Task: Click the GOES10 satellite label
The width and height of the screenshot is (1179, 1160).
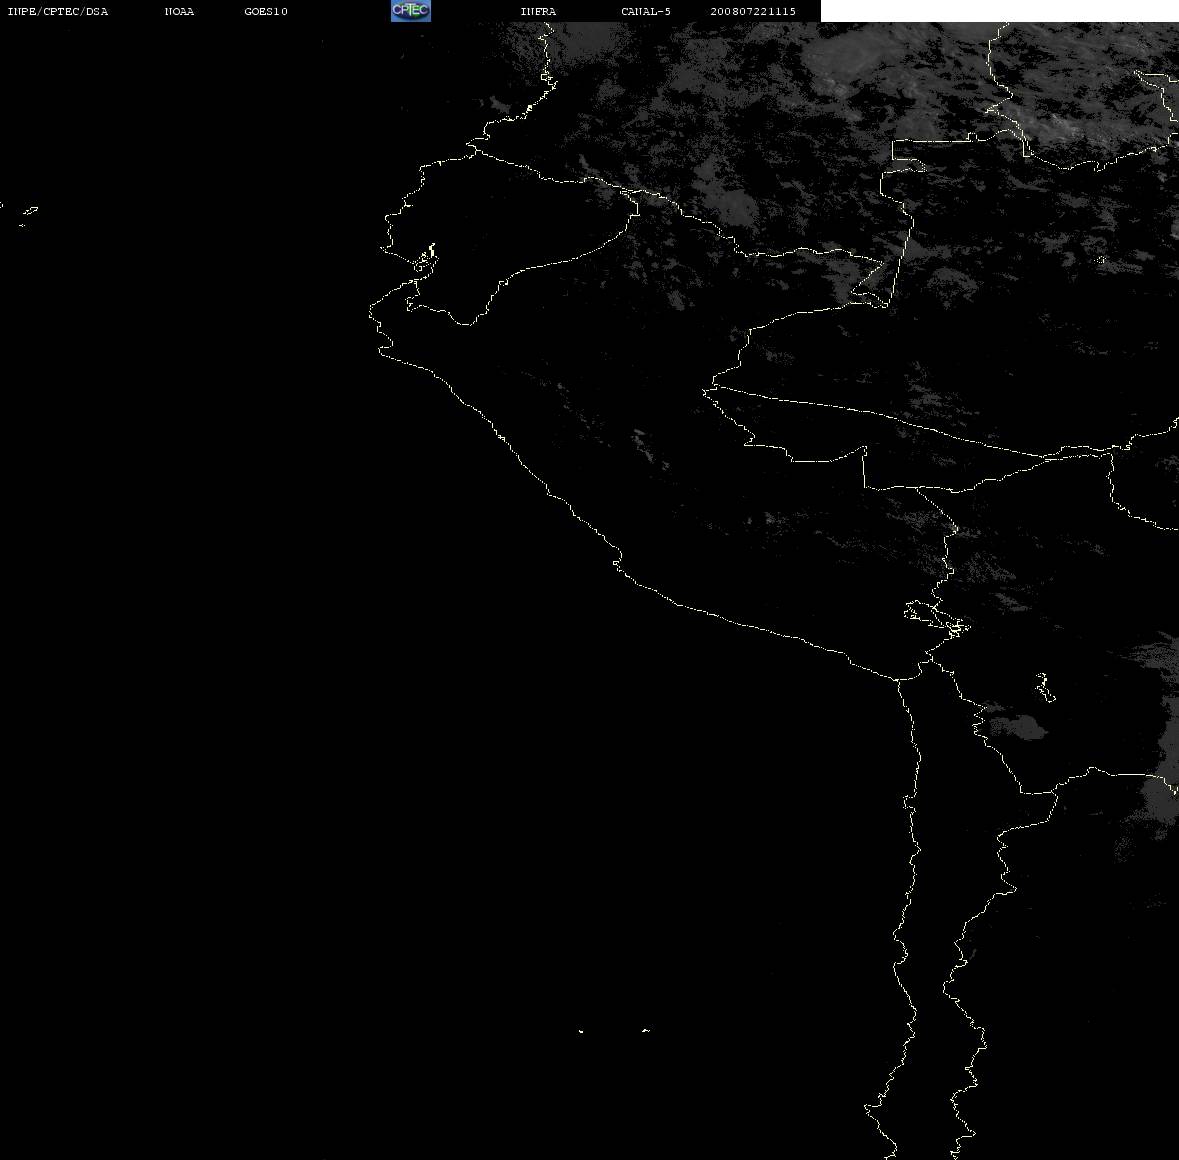Action: pyautogui.click(x=266, y=11)
